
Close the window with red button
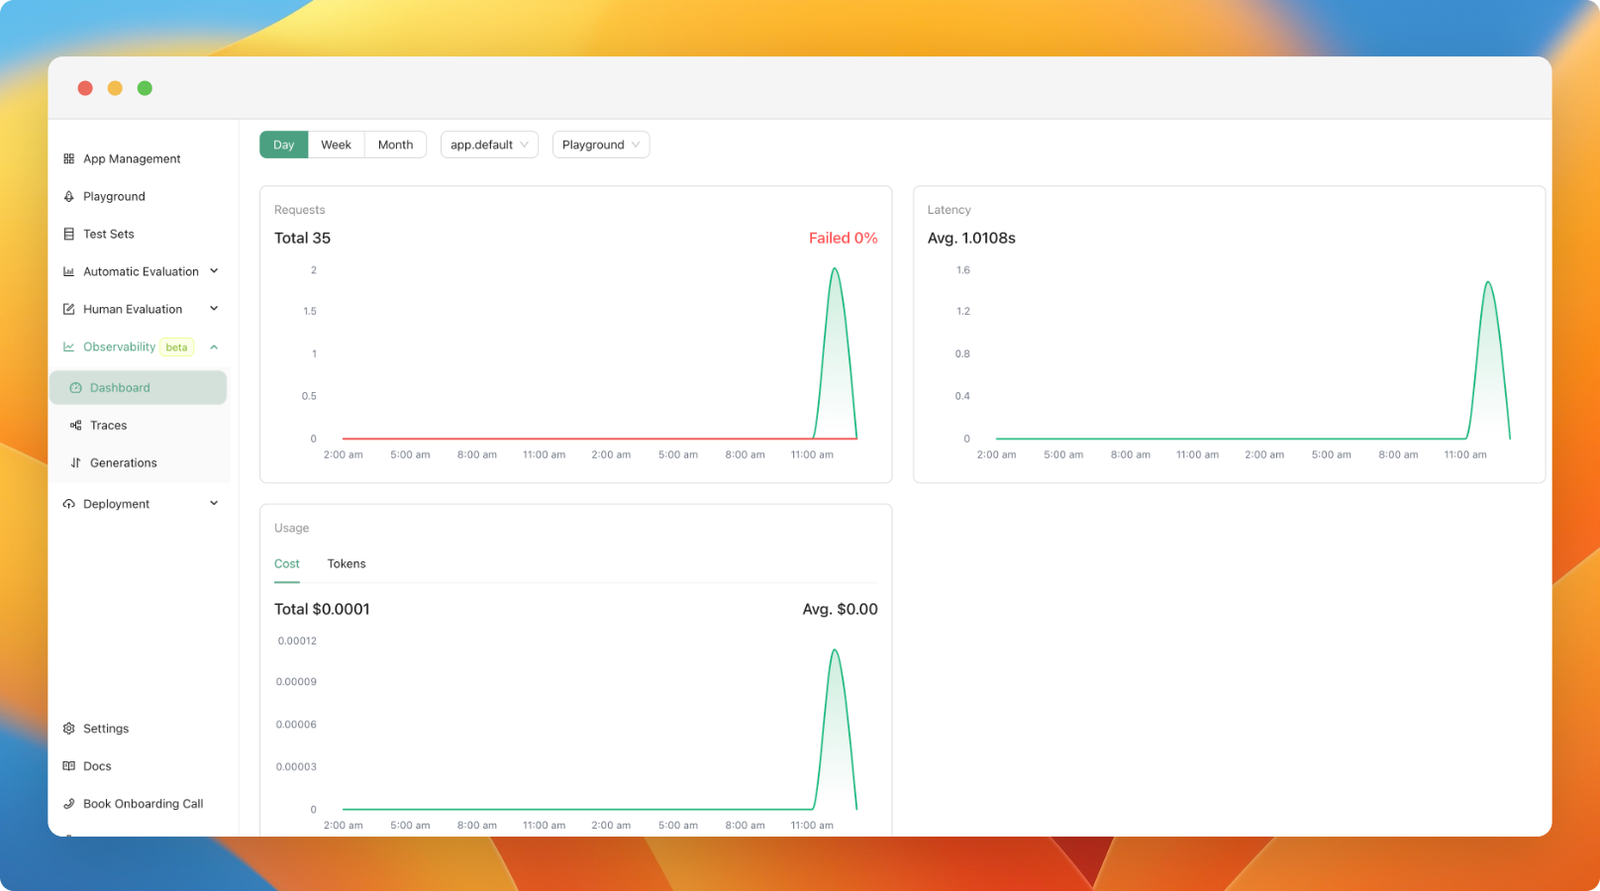(x=86, y=88)
